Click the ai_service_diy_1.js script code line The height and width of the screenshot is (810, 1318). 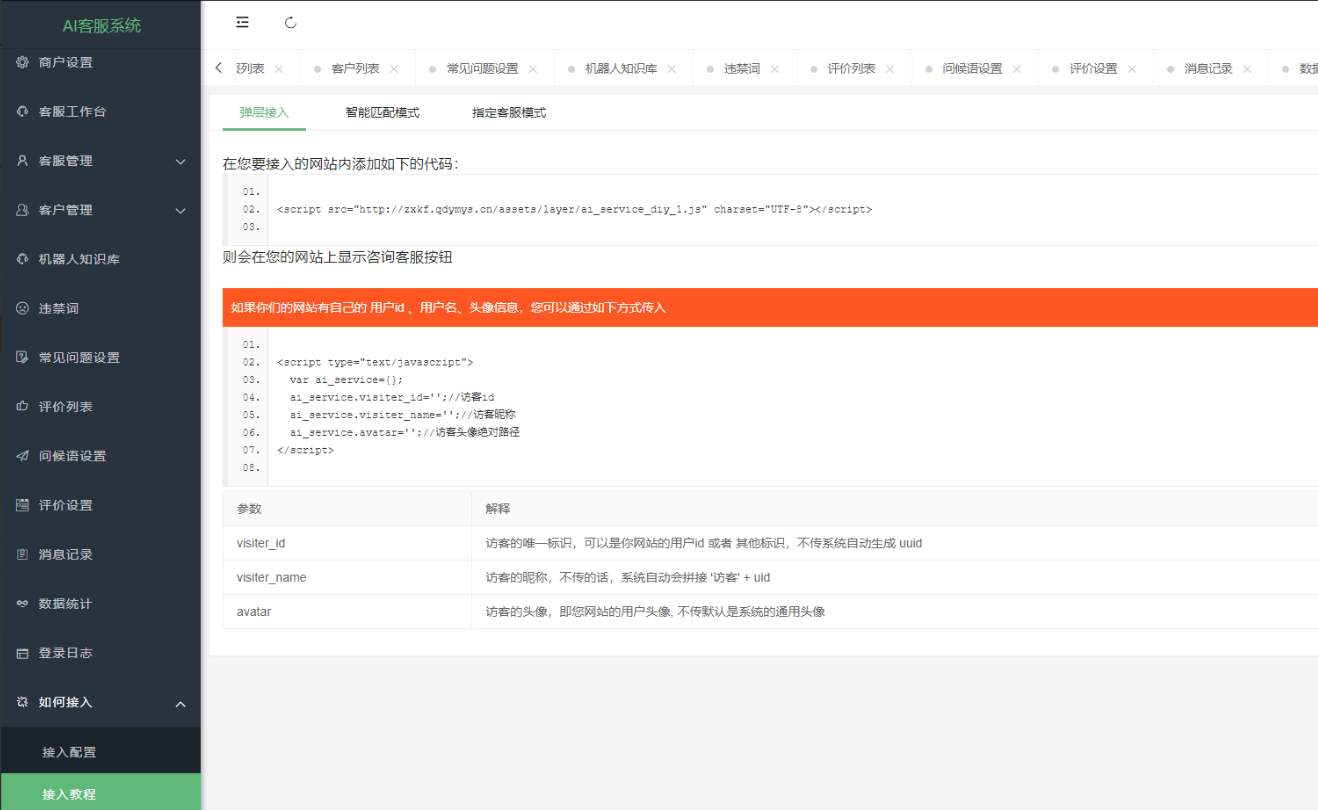point(574,210)
